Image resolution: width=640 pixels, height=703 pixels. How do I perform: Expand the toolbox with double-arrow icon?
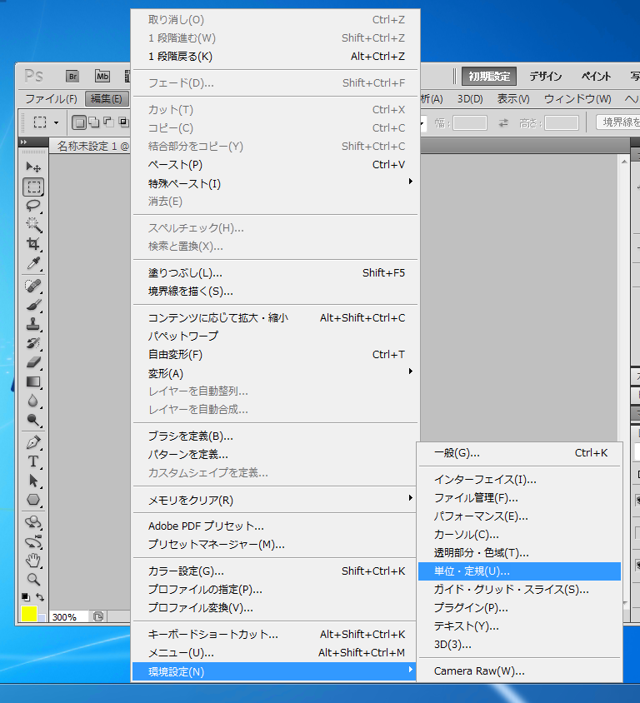23,142
